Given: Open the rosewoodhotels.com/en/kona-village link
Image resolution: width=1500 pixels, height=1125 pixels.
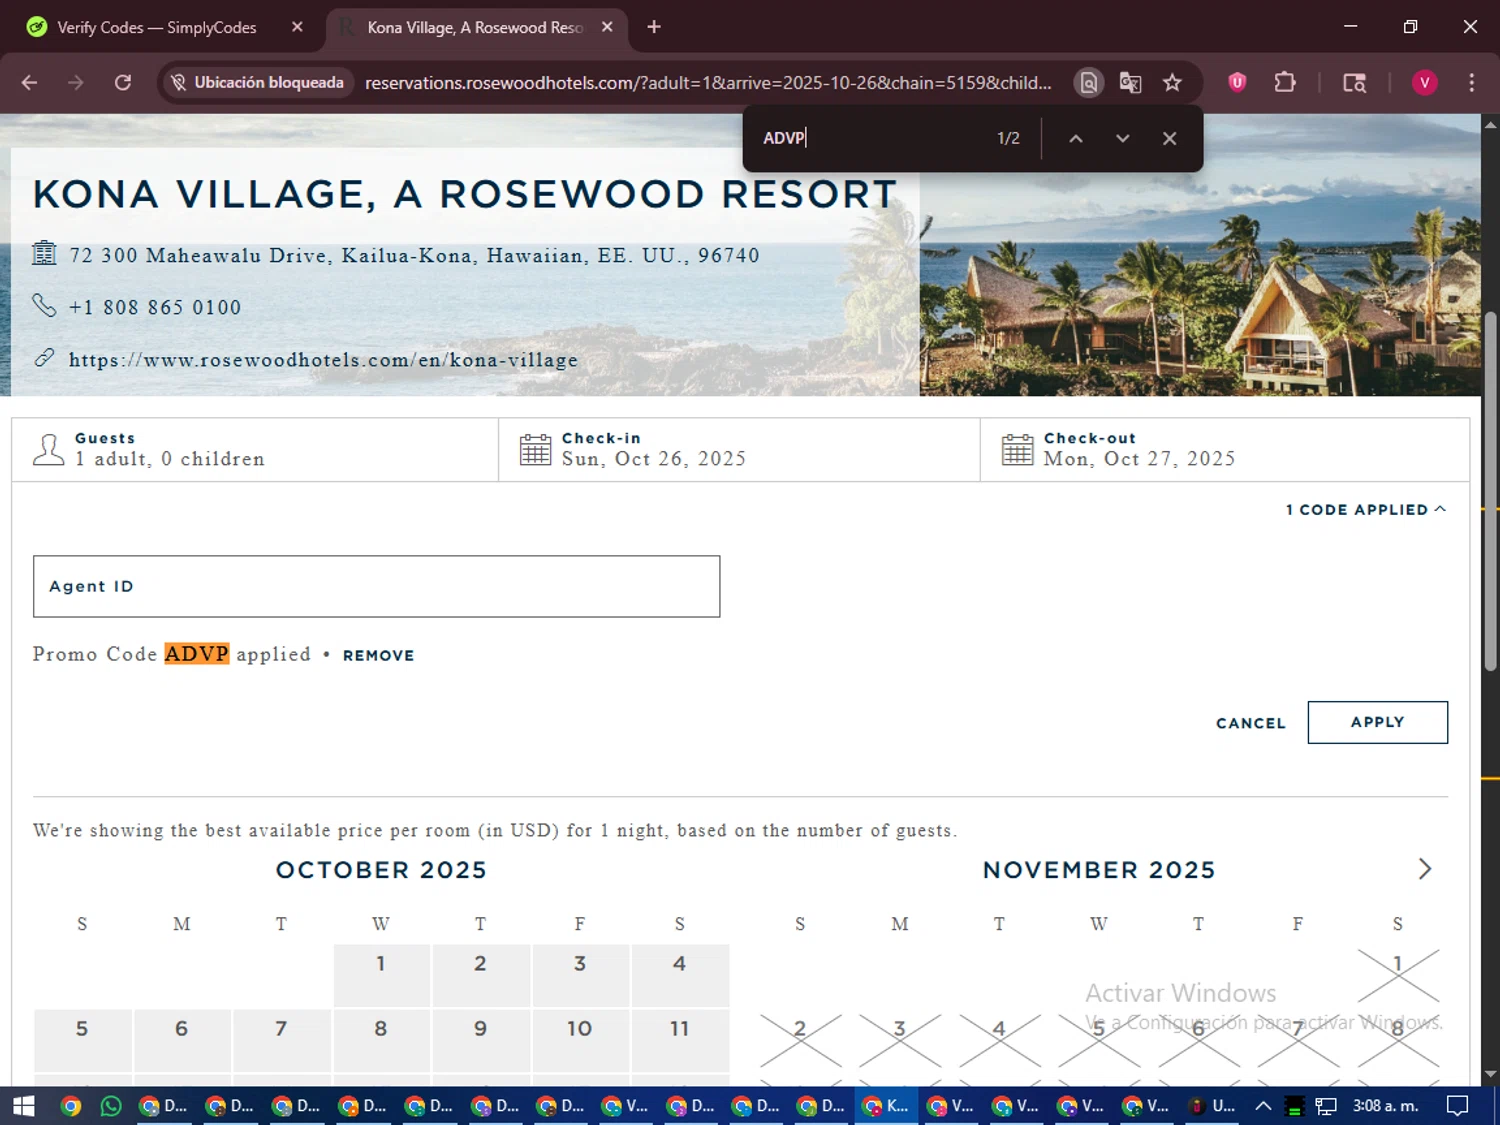Looking at the screenshot, I should (x=323, y=360).
